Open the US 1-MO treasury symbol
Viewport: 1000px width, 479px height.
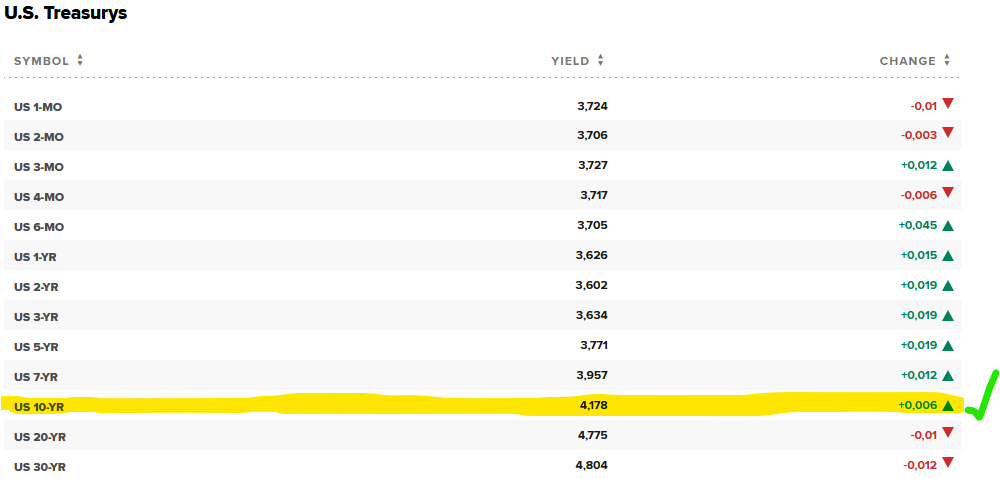click(x=40, y=107)
